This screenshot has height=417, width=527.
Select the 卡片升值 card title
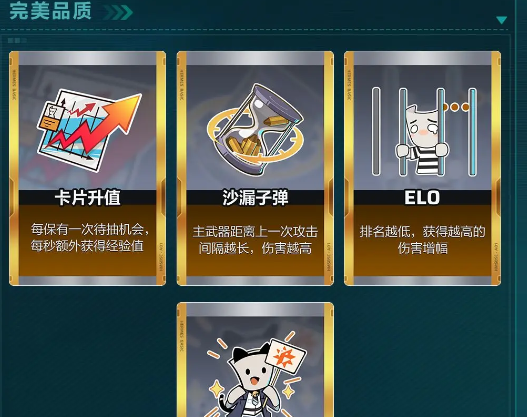point(88,198)
